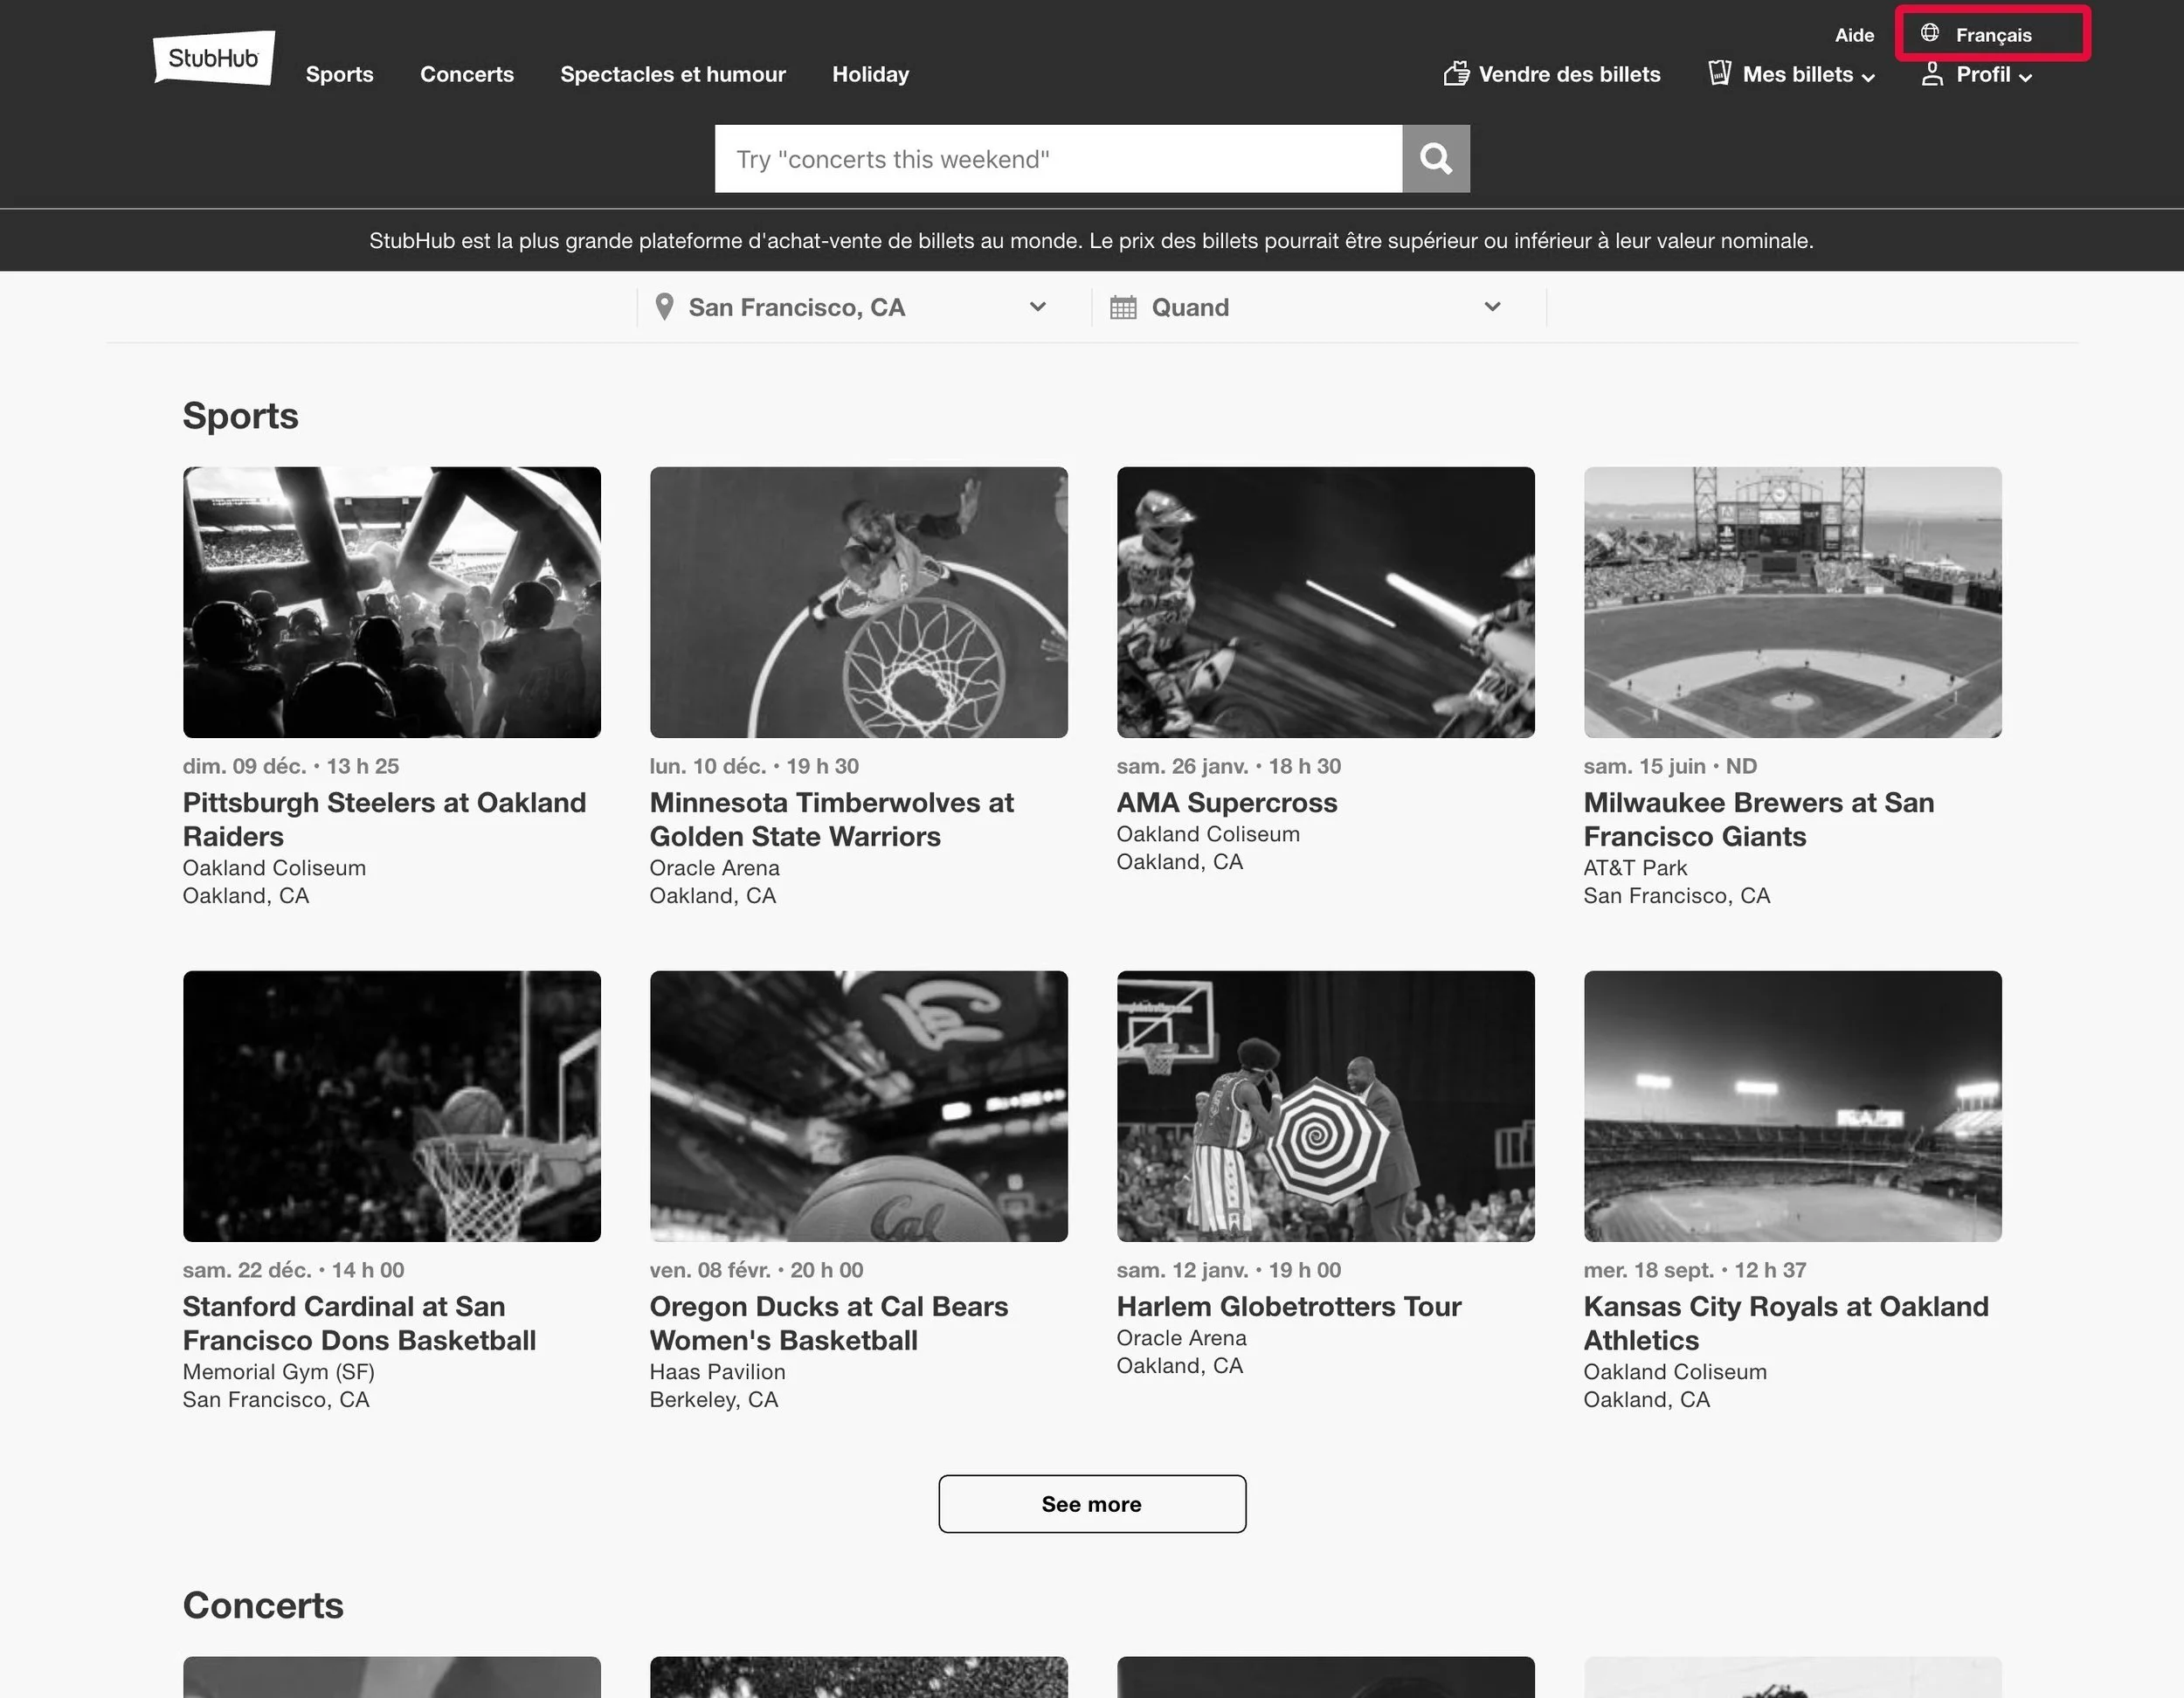
Task: Click the profile person icon
Action: (x=1932, y=74)
